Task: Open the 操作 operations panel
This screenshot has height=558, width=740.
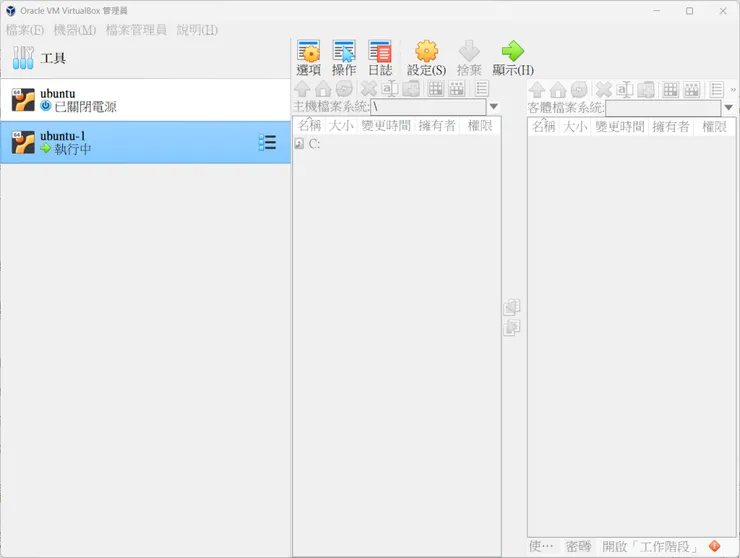Action: 344,58
